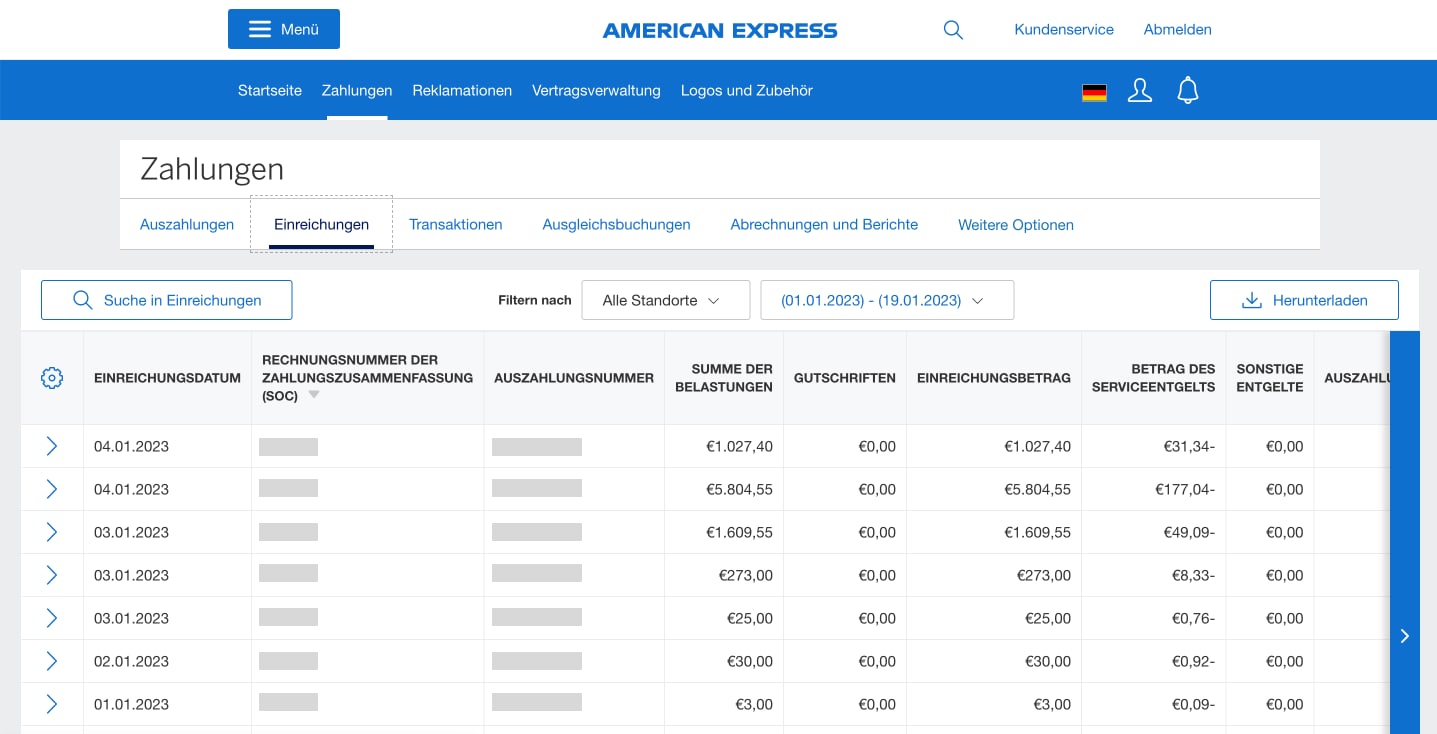Click the American Express logo

point(719,30)
